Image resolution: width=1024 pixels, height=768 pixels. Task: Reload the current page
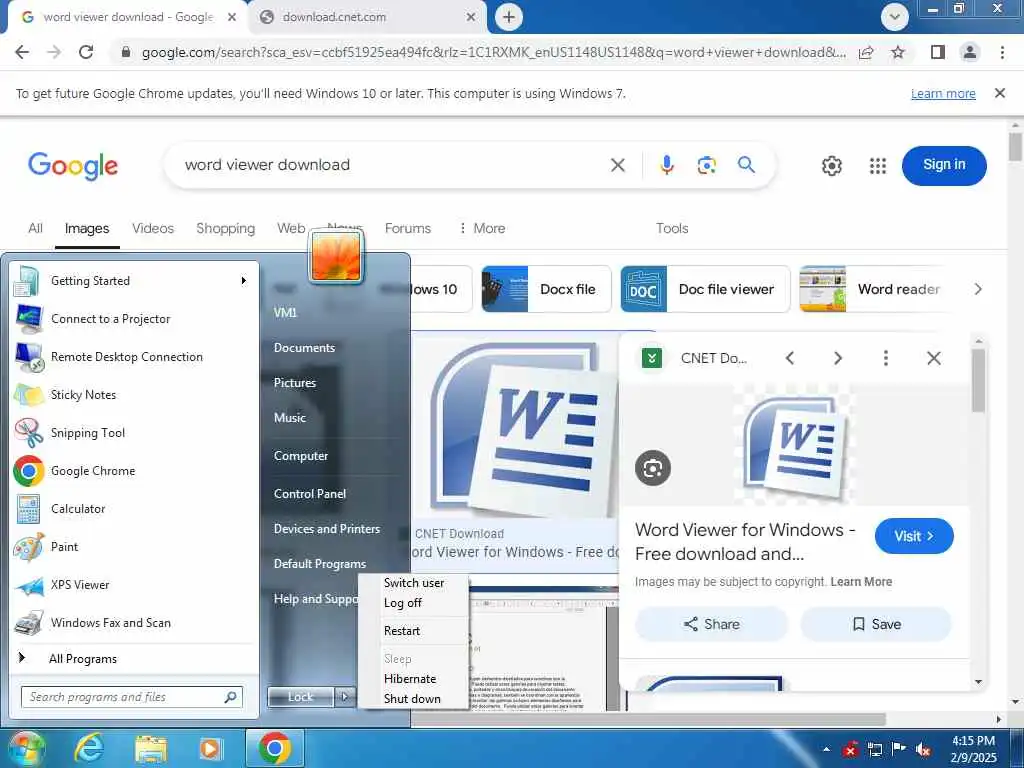click(86, 52)
